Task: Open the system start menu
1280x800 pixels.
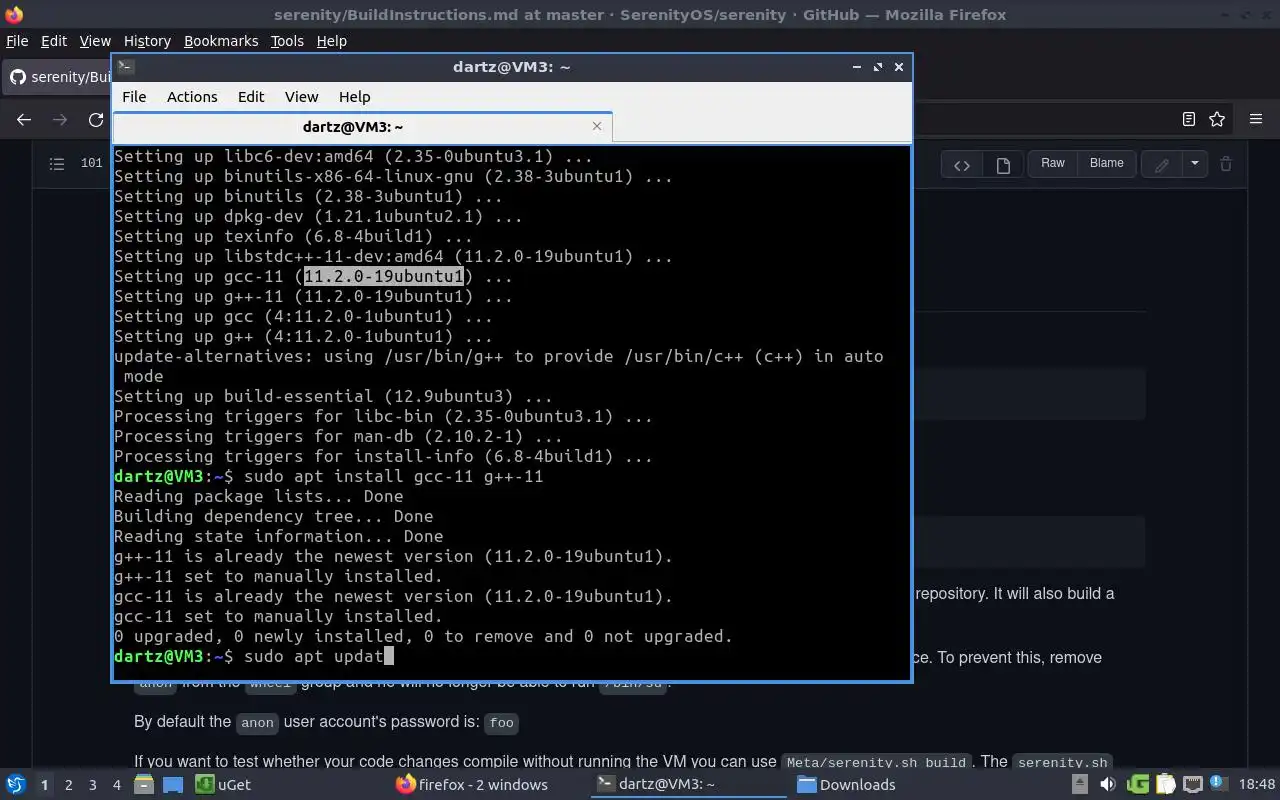Action: (x=16, y=784)
